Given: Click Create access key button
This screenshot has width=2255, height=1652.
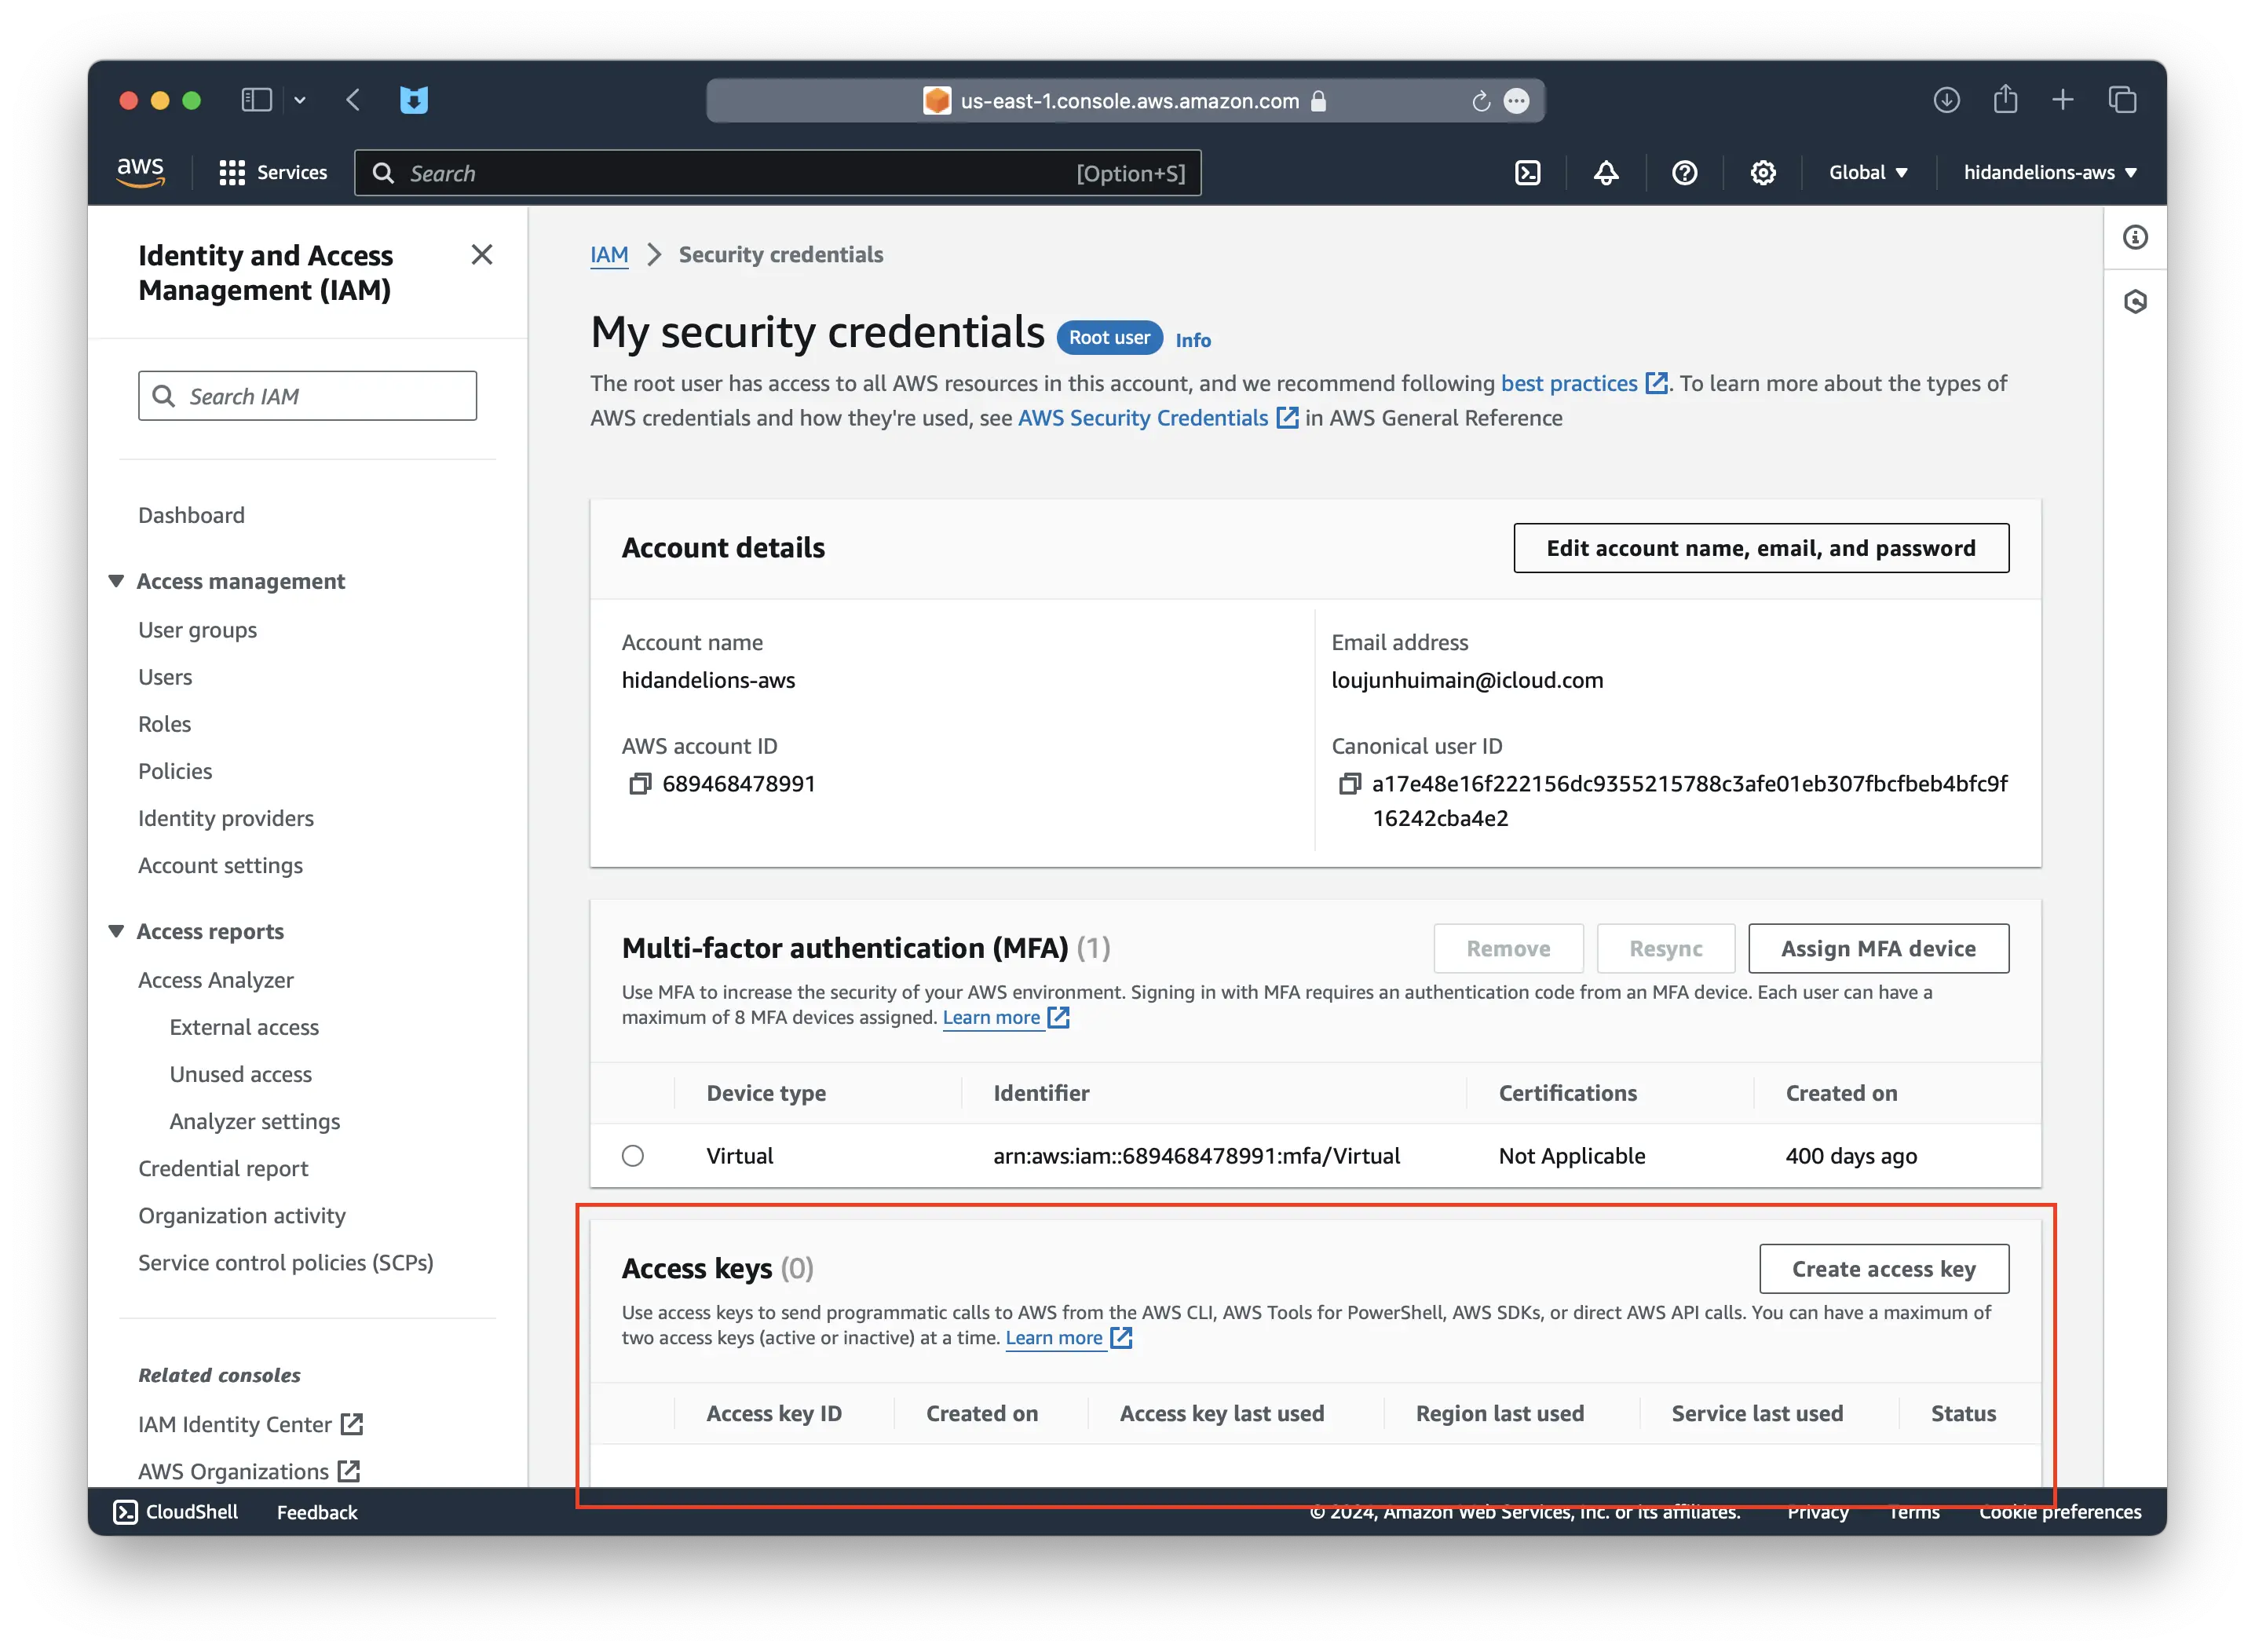Looking at the screenshot, I should click(x=1883, y=1268).
